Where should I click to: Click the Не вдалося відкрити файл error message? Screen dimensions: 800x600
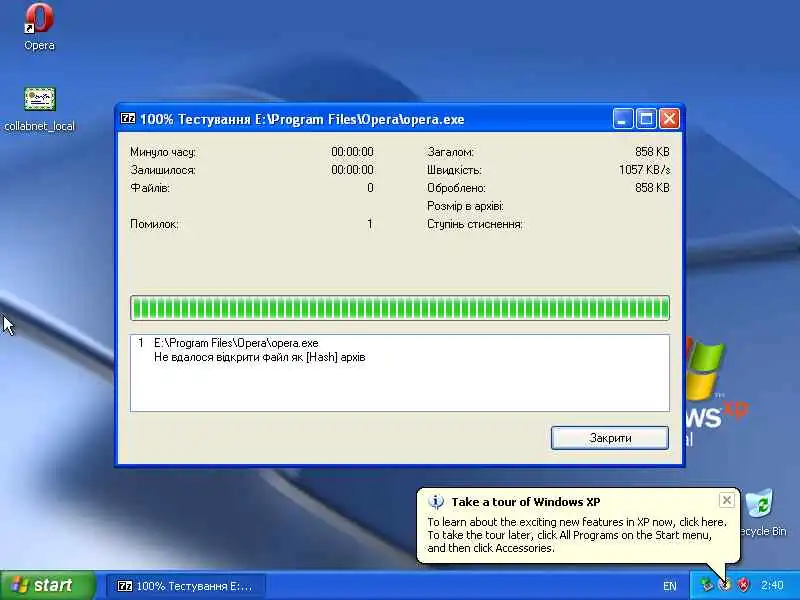260,357
